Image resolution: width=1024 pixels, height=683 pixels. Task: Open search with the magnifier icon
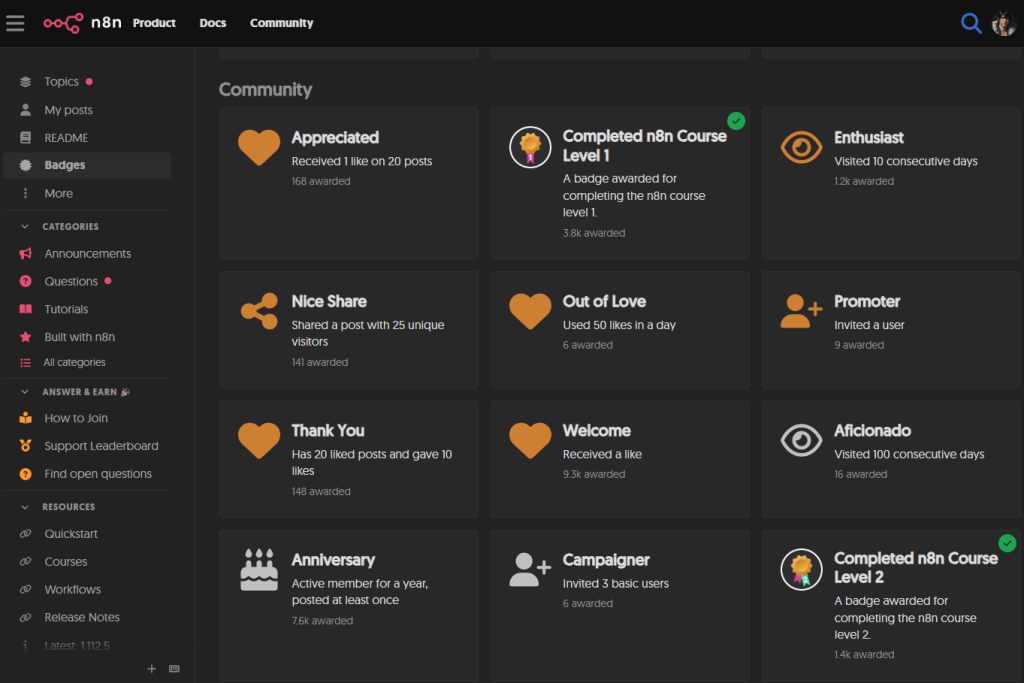970,23
